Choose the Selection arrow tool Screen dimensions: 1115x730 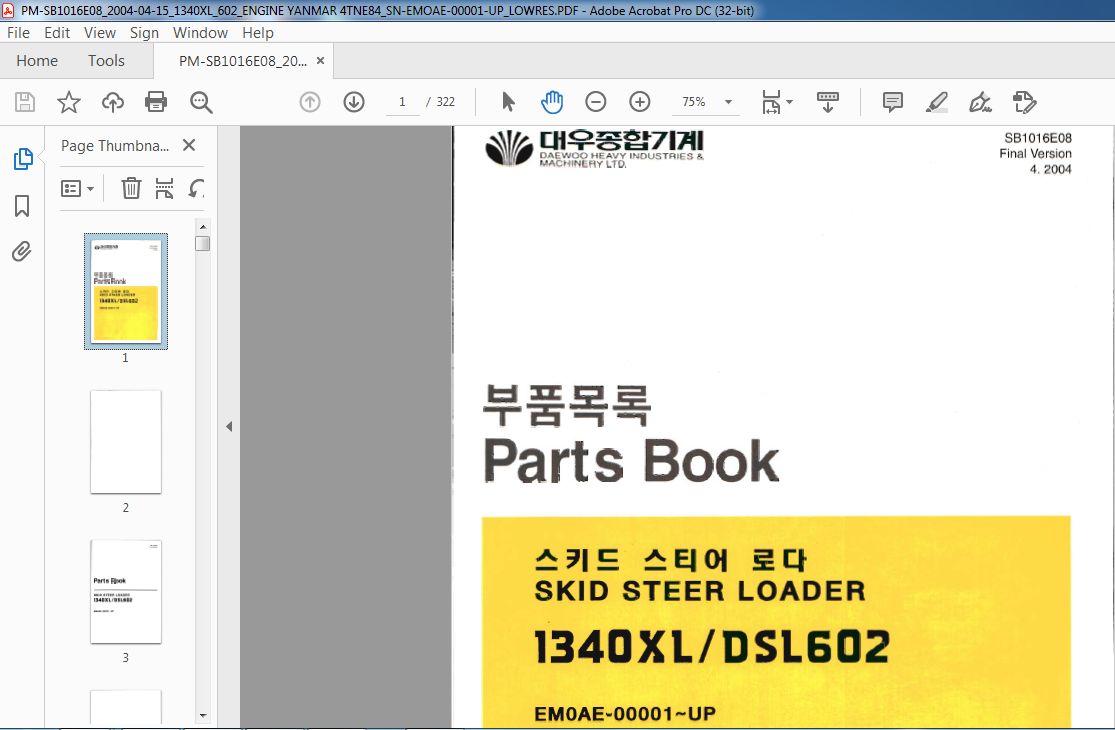(x=508, y=102)
